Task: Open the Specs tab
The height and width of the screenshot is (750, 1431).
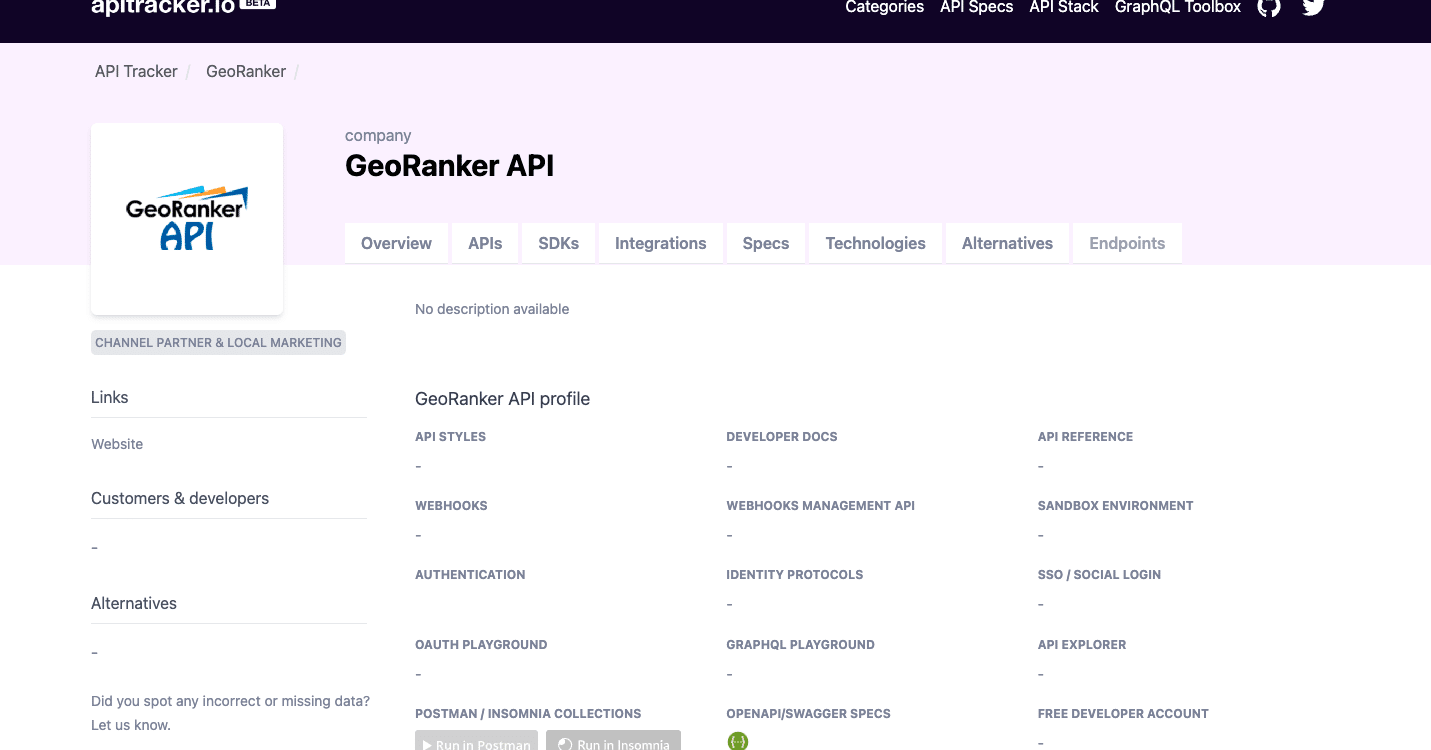Action: [766, 243]
